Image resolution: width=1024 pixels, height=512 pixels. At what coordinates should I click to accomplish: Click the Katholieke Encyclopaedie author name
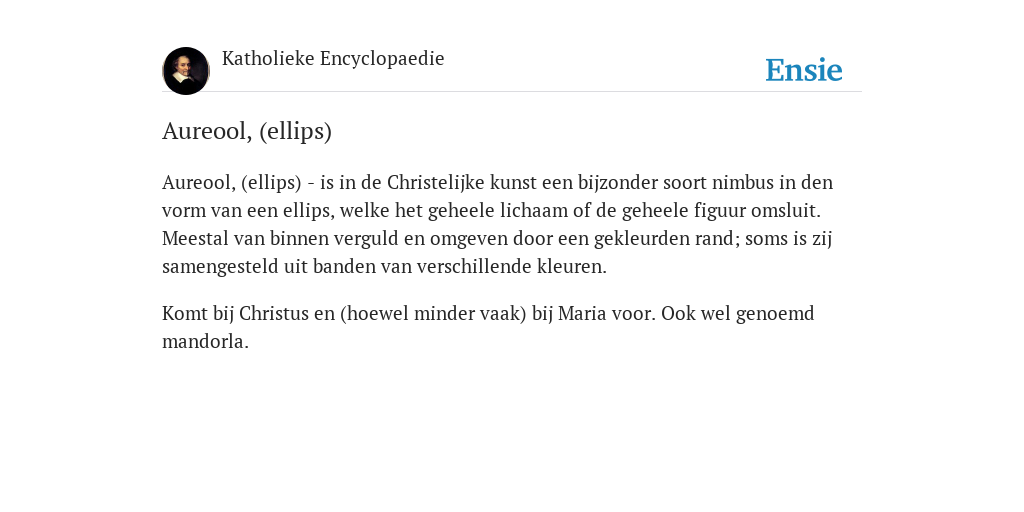(333, 59)
